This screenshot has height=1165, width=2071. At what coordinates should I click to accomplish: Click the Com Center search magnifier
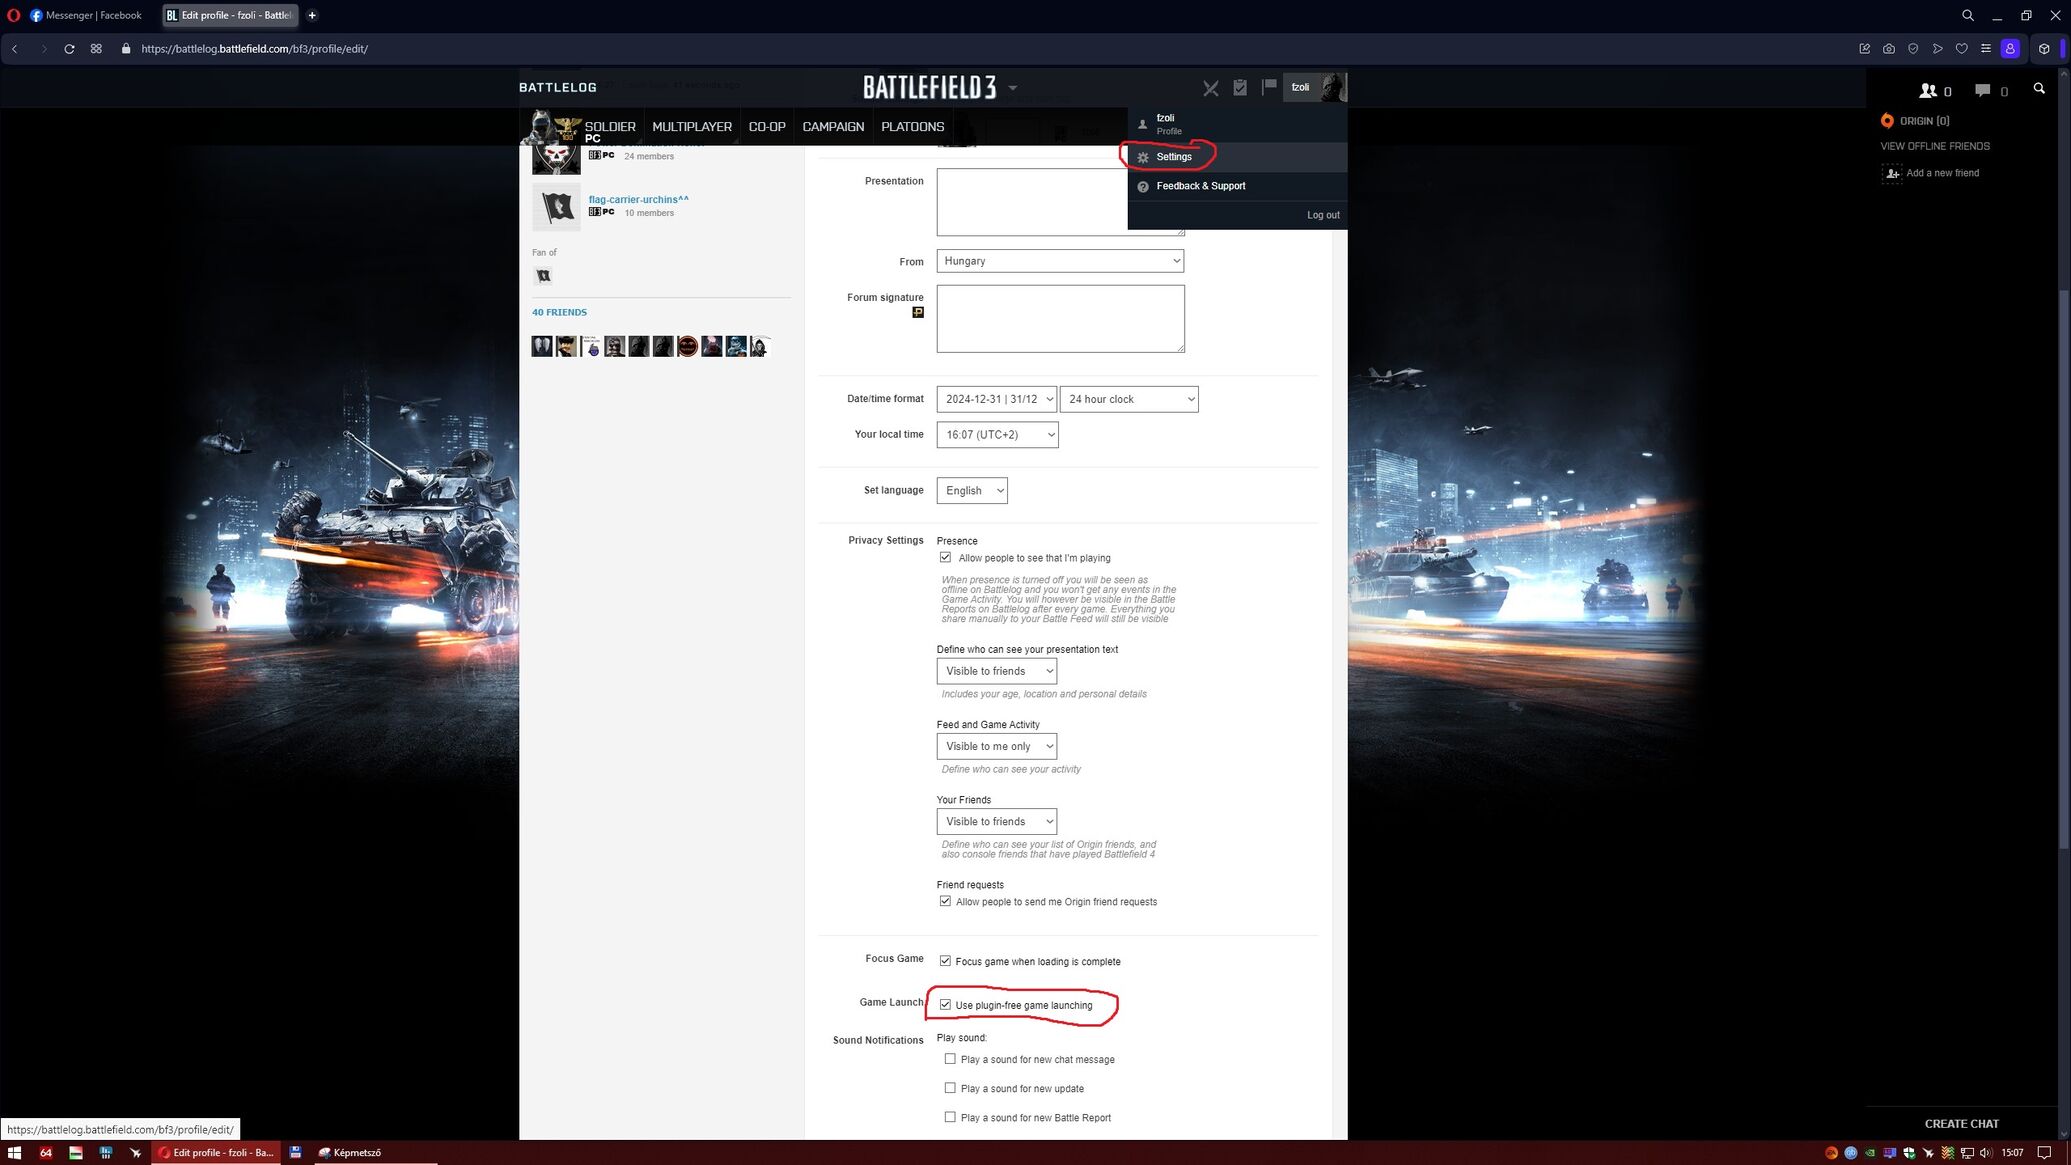pos(2039,89)
